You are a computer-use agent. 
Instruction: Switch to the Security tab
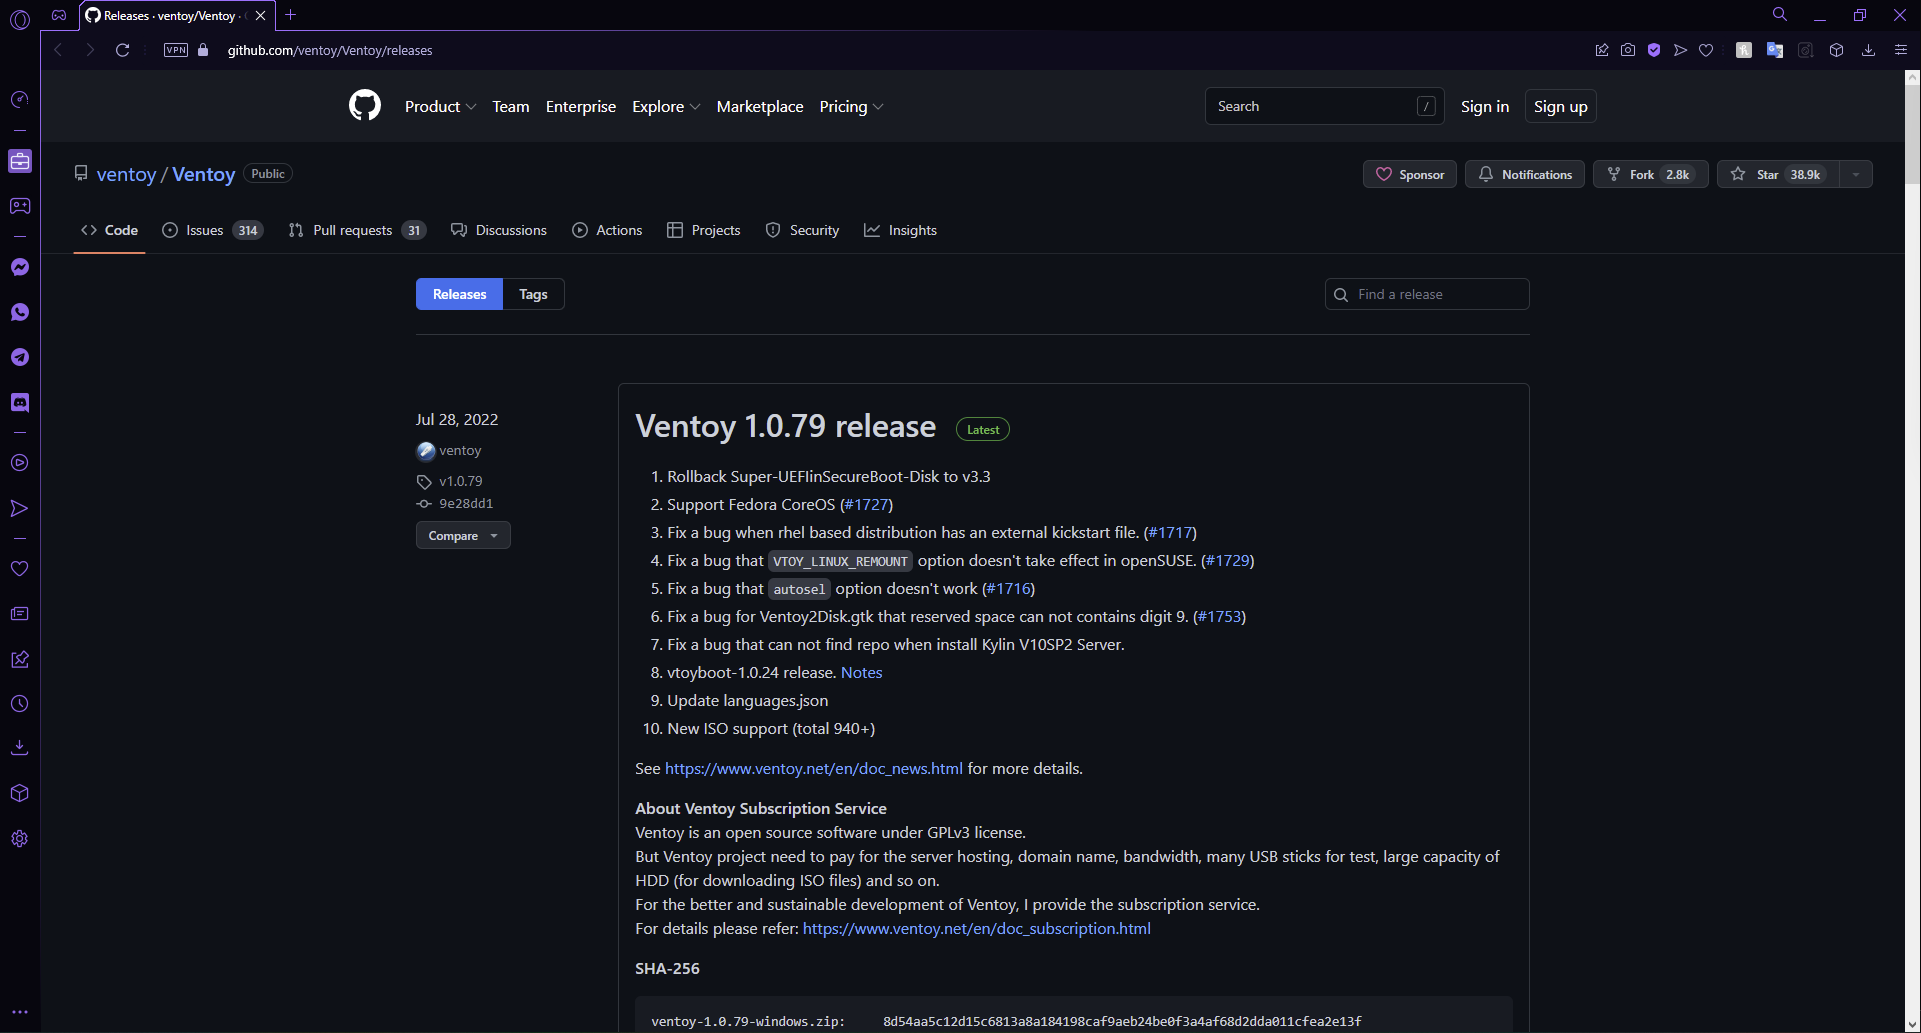pos(803,230)
